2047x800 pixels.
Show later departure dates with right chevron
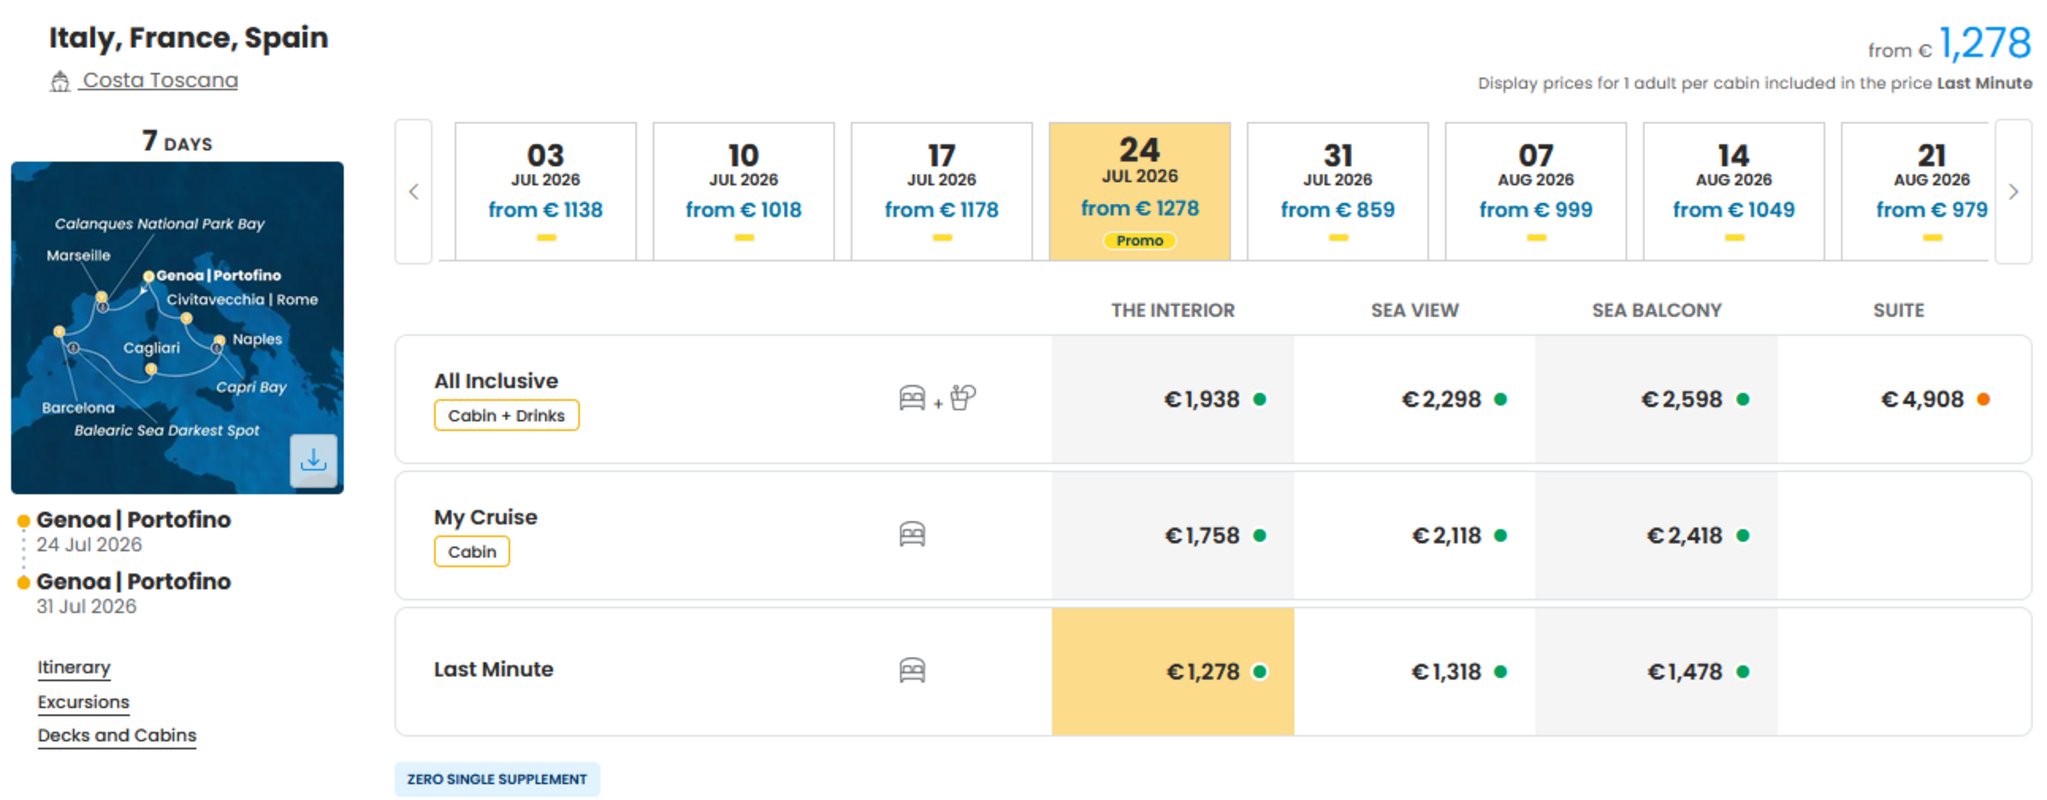[x=2014, y=191]
